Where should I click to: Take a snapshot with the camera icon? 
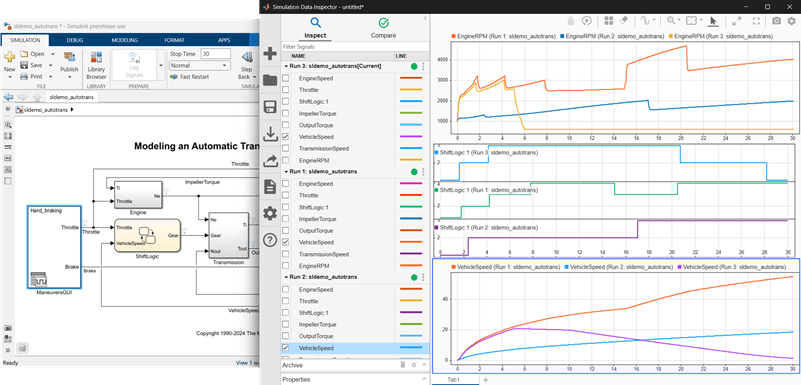(776, 20)
